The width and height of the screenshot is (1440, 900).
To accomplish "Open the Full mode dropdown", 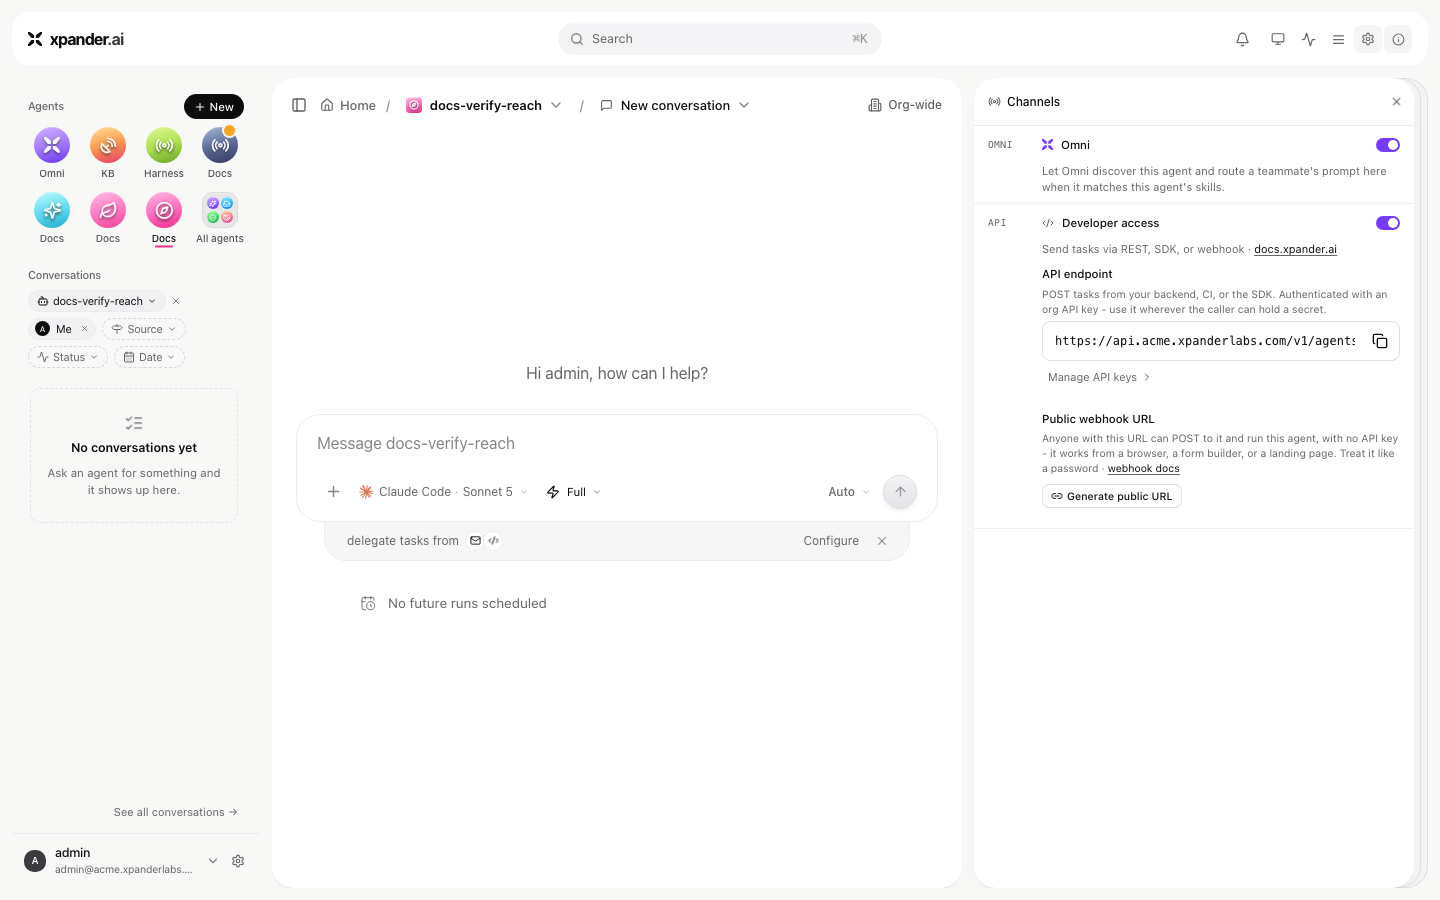I will tap(574, 492).
